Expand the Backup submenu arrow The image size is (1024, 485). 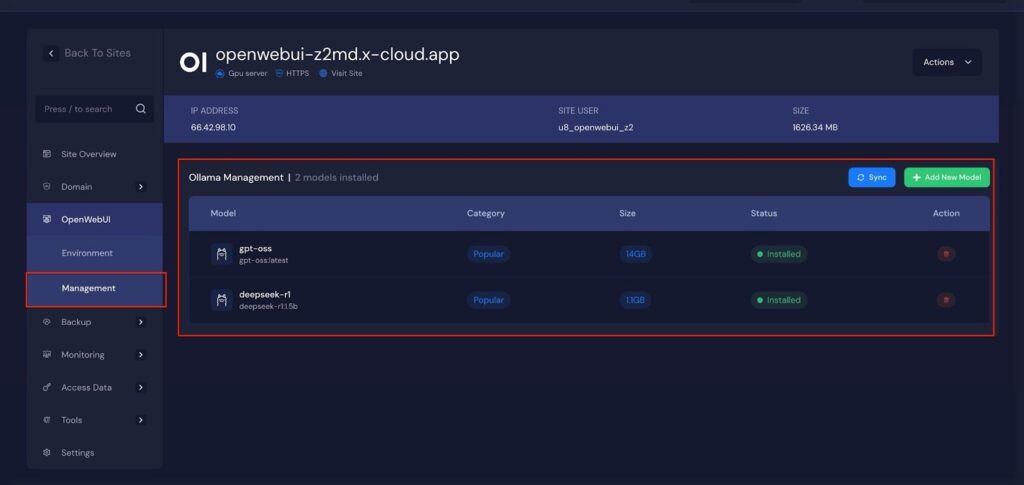pos(141,322)
